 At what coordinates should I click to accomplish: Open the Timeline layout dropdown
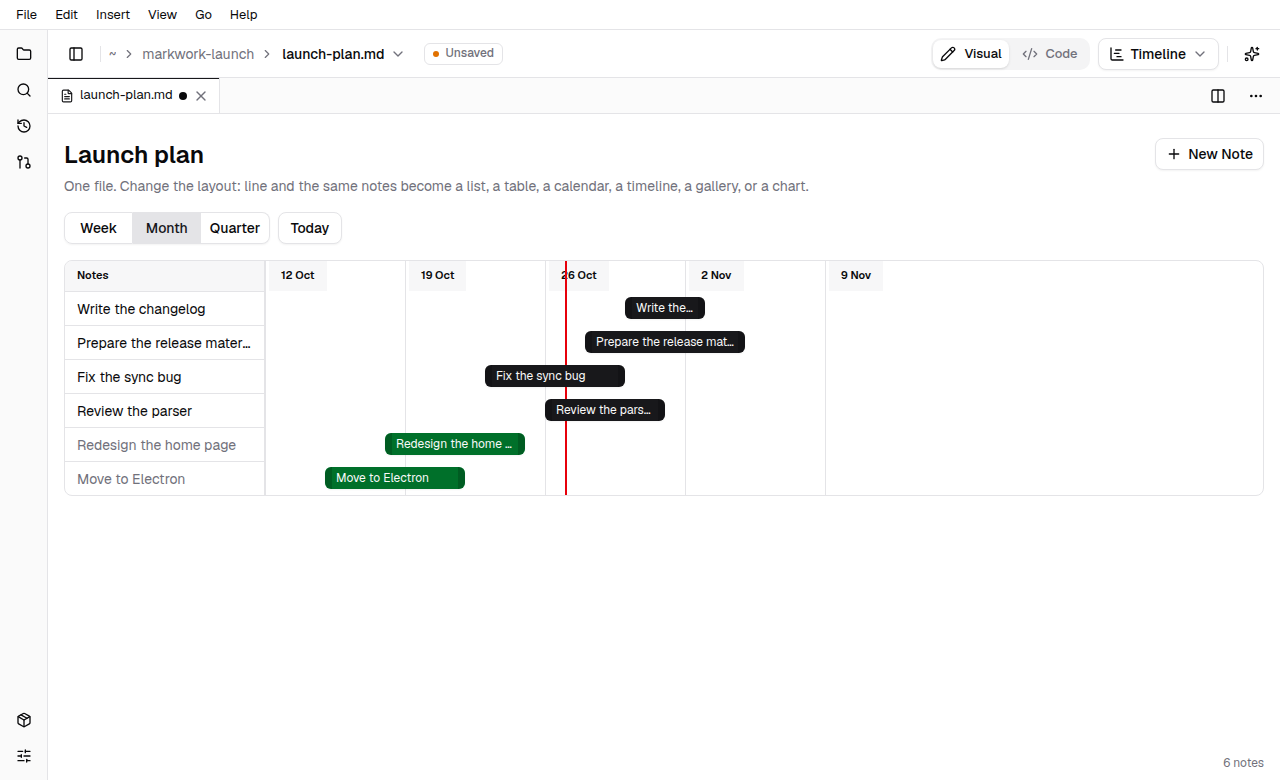[x=1158, y=54]
